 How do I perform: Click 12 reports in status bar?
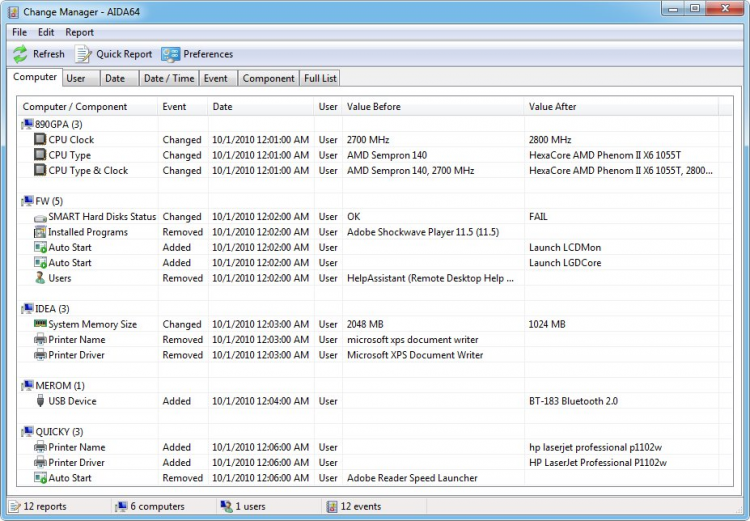point(45,506)
